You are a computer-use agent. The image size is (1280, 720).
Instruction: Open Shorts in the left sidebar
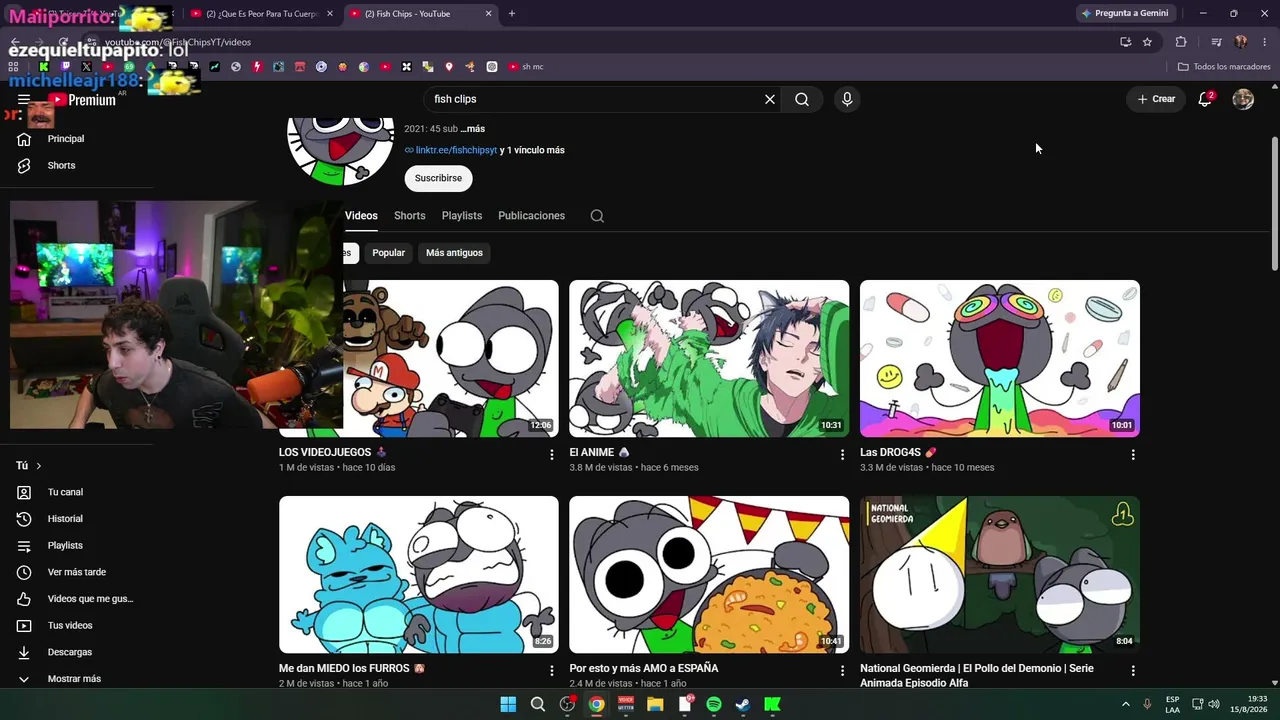coord(61,166)
